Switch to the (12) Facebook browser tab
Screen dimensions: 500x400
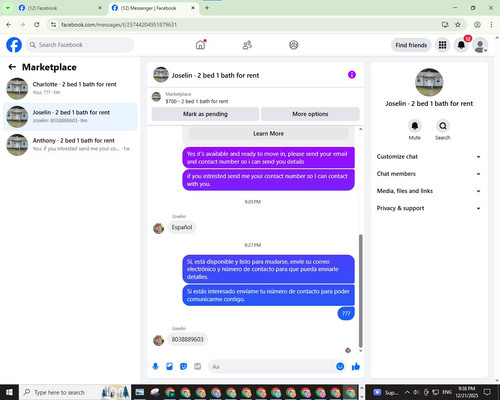(60, 8)
